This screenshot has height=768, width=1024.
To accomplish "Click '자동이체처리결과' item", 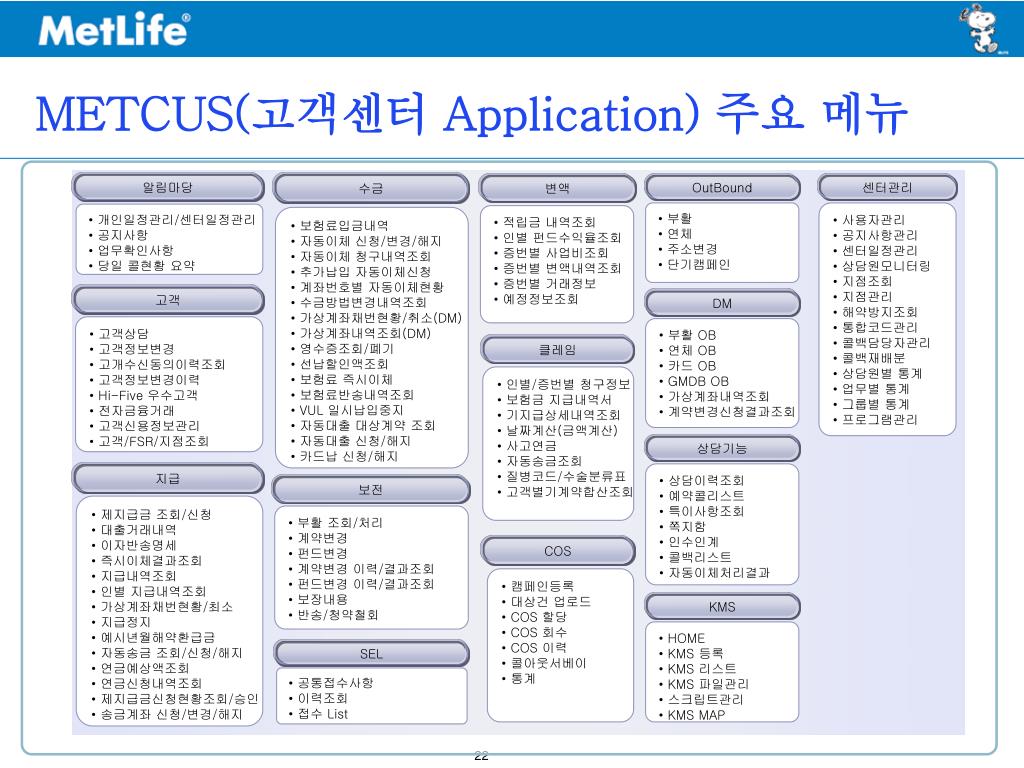I will [719, 573].
